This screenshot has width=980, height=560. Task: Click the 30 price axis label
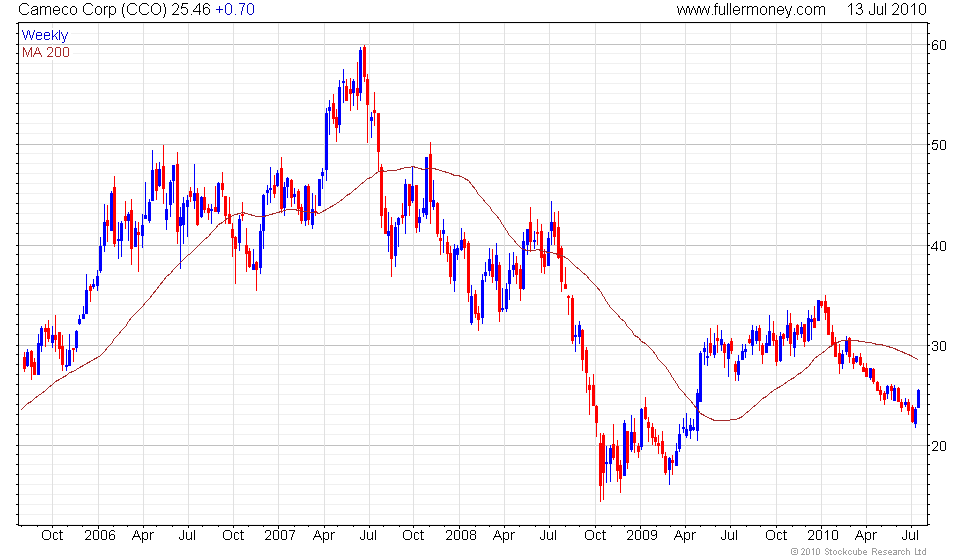pyautogui.click(x=939, y=346)
